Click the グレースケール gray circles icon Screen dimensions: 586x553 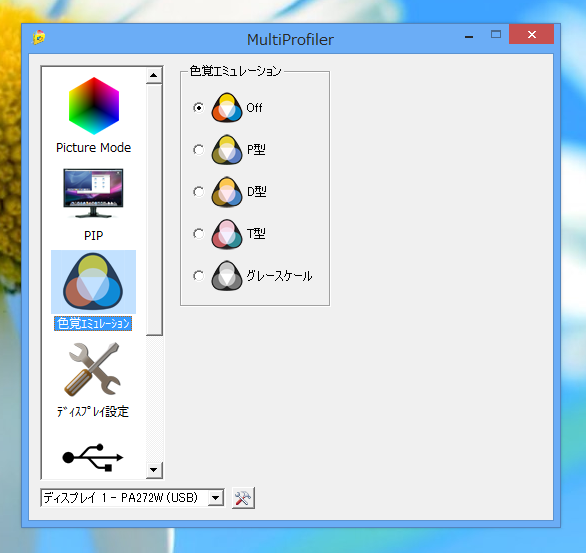(227, 276)
